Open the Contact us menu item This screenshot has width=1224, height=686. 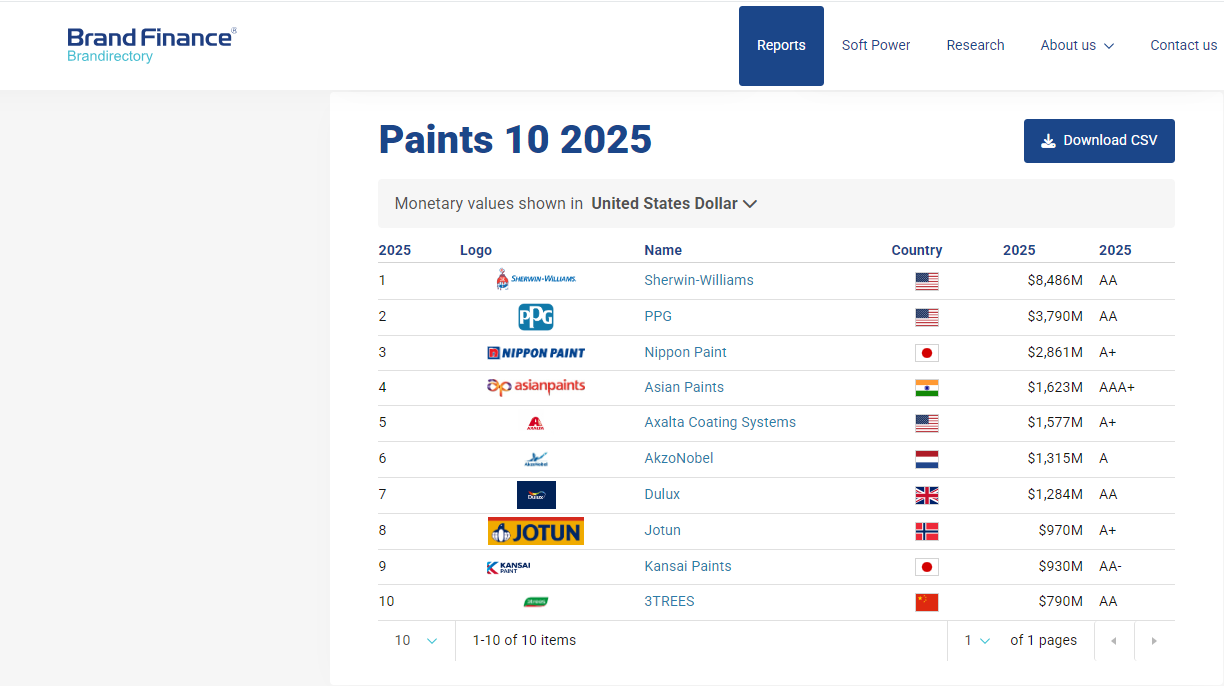tap(1184, 45)
